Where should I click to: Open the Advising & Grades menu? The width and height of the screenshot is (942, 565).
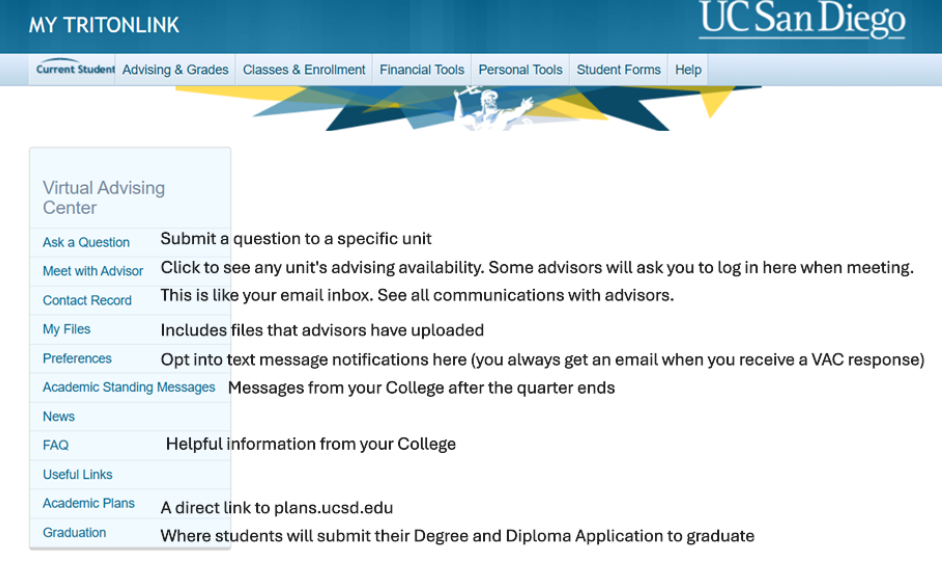point(175,70)
